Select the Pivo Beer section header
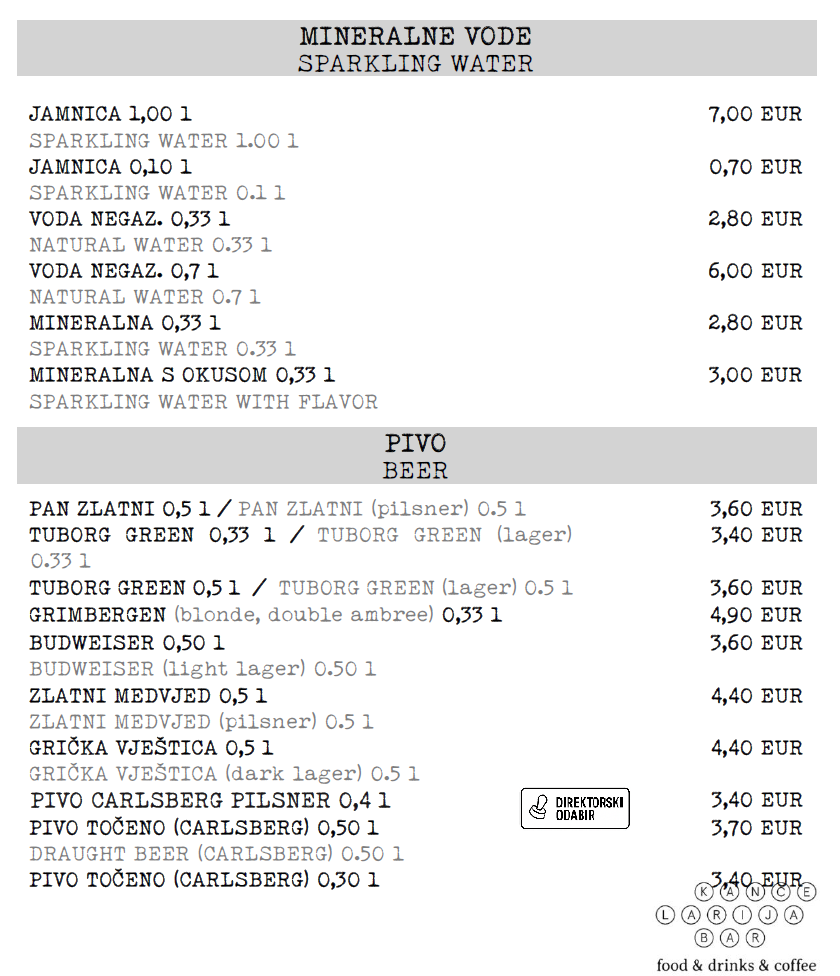The width and height of the screenshot is (840, 976). point(416,455)
